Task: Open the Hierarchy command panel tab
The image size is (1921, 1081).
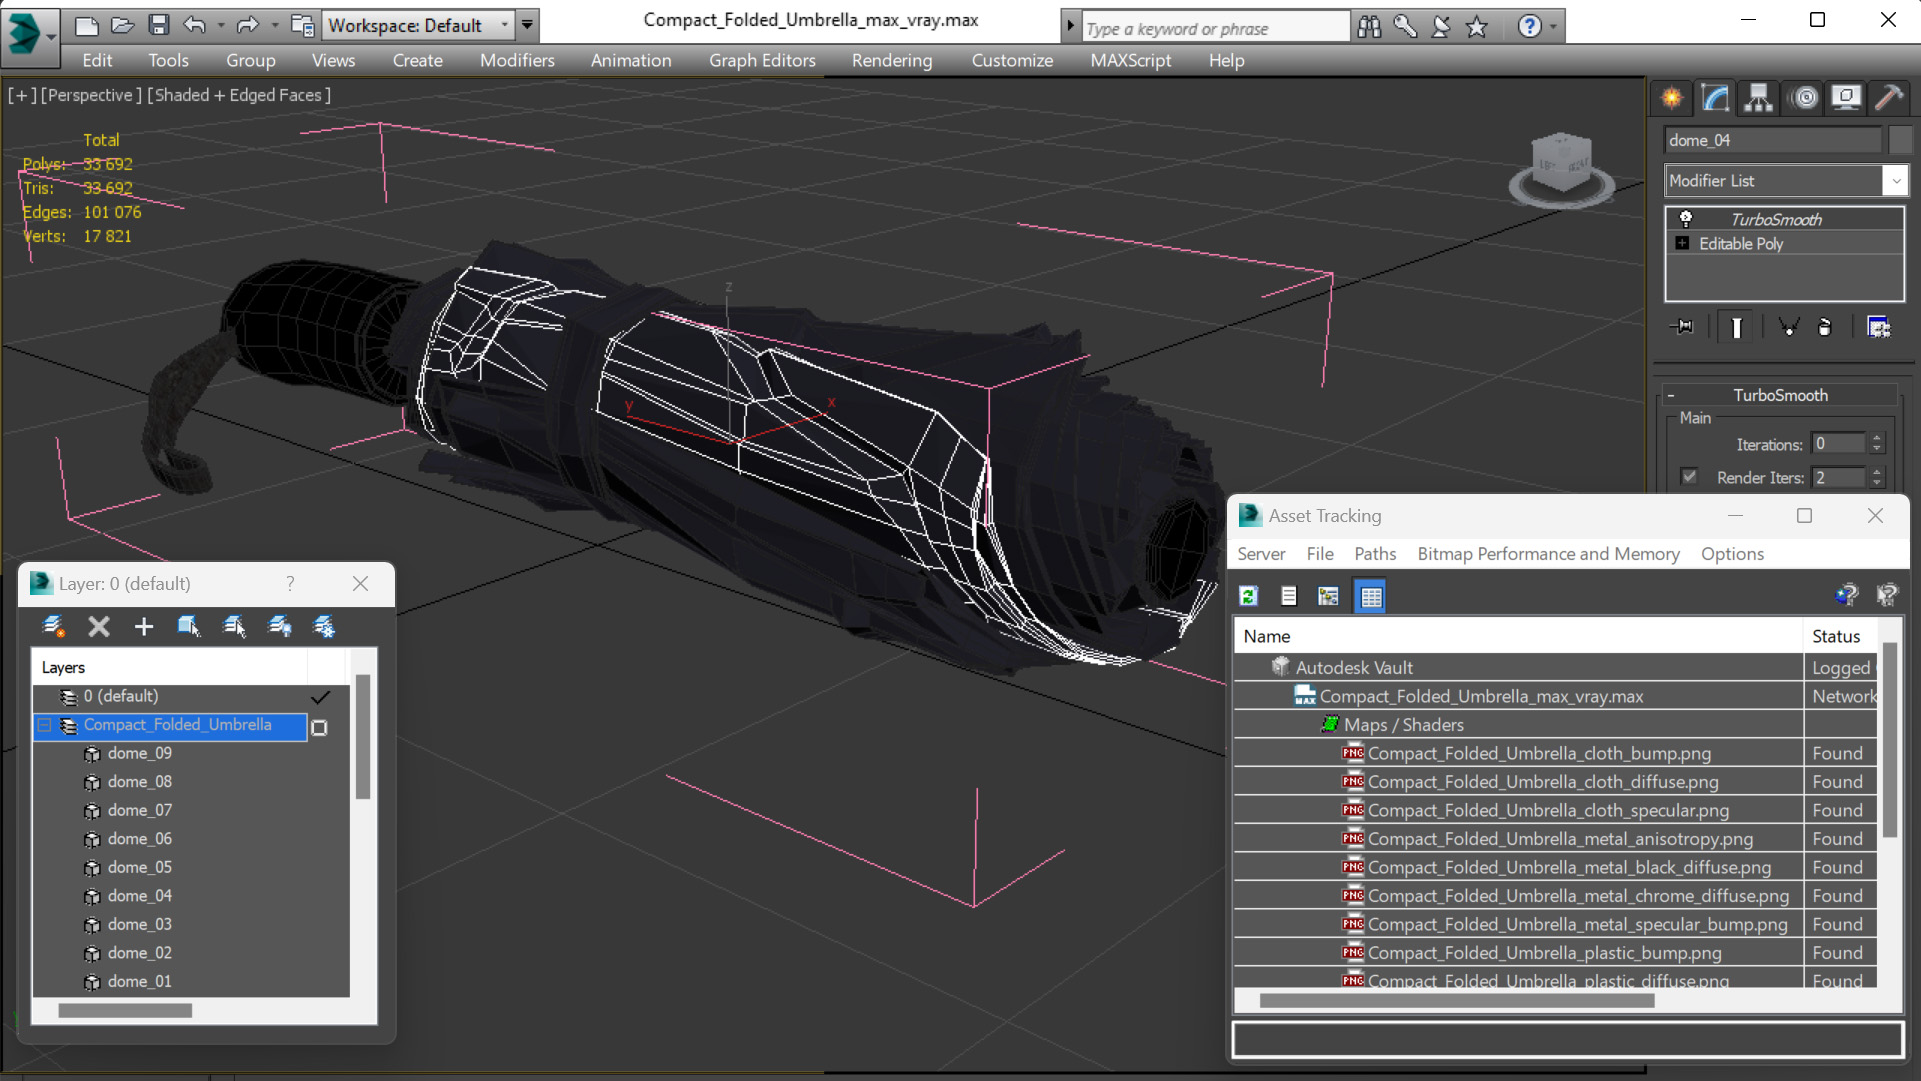Action: [x=1759, y=98]
